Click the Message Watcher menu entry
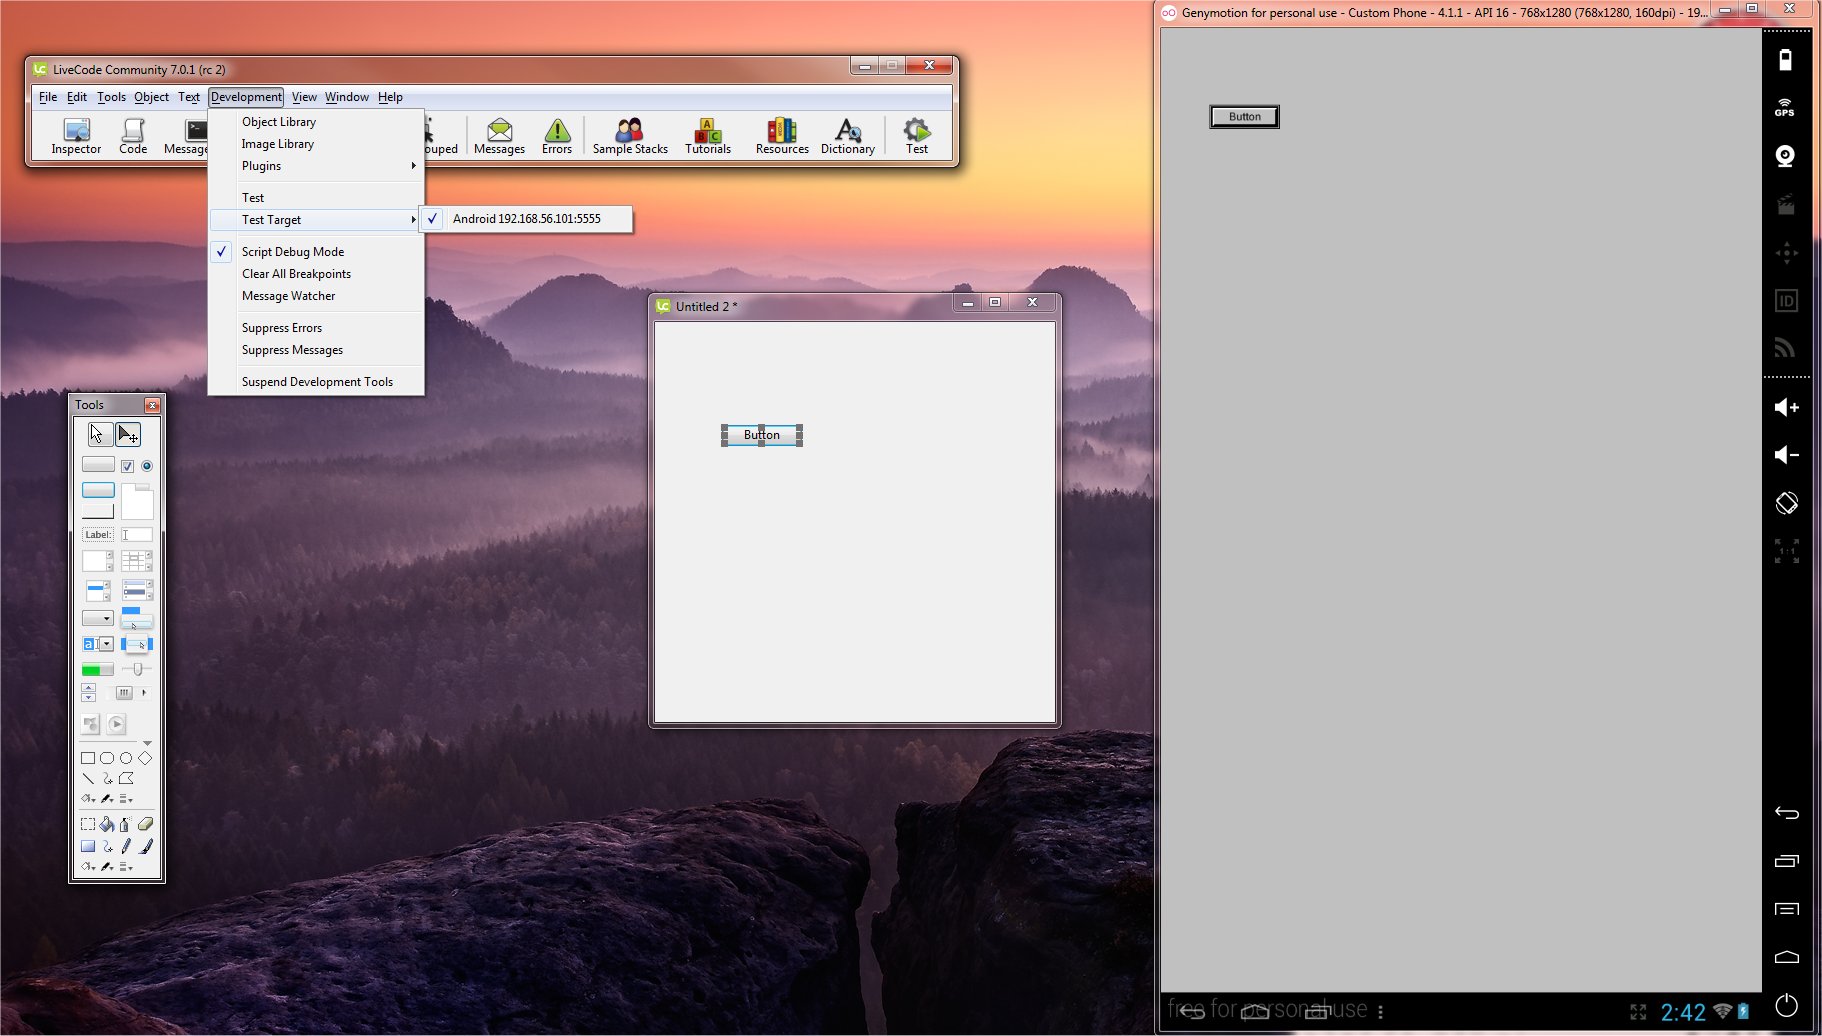Image resolution: width=1822 pixels, height=1036 pixels. click(x=288, y=296)
